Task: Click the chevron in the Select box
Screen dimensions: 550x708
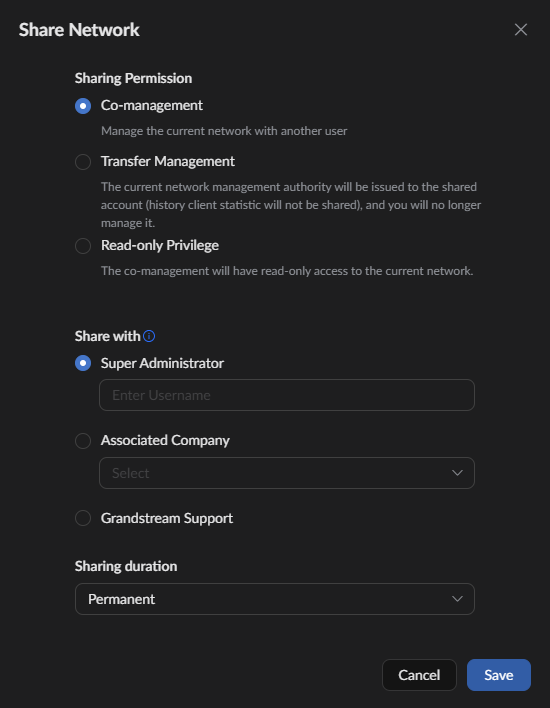Action: 457,473
